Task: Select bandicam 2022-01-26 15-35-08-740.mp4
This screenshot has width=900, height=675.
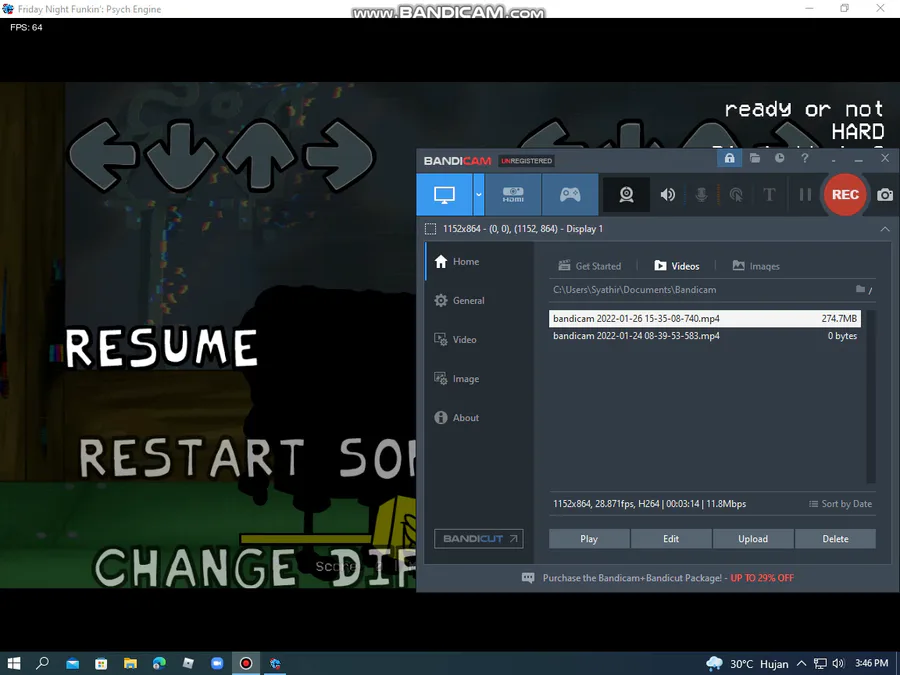Action: click(704, 319)
